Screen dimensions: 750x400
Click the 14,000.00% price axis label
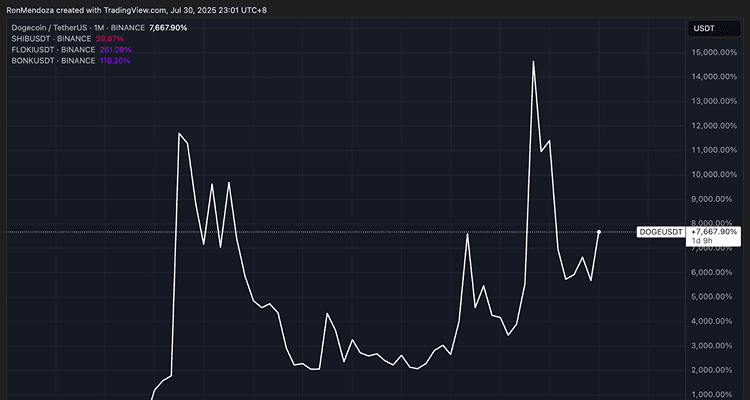click(x=714, y=77)
